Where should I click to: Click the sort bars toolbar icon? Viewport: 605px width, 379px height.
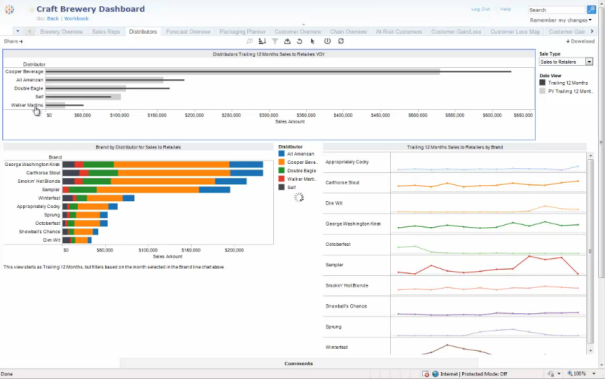[262, 41]
